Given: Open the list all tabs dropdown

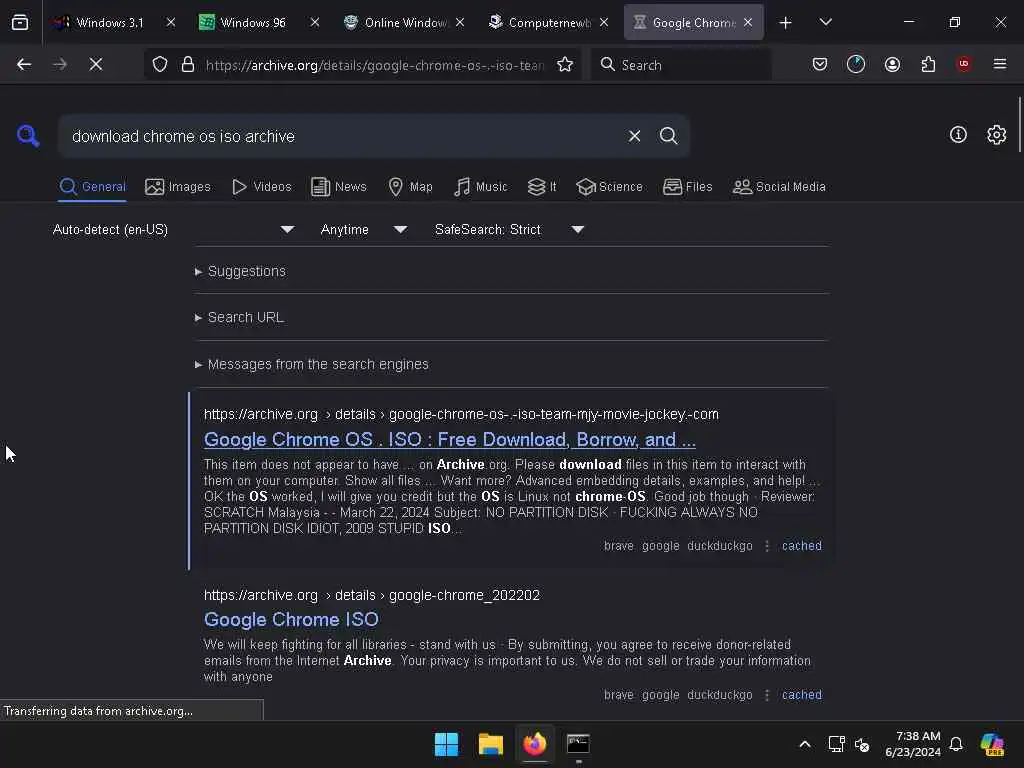Looking at the screenshot, I should point(825,23).
